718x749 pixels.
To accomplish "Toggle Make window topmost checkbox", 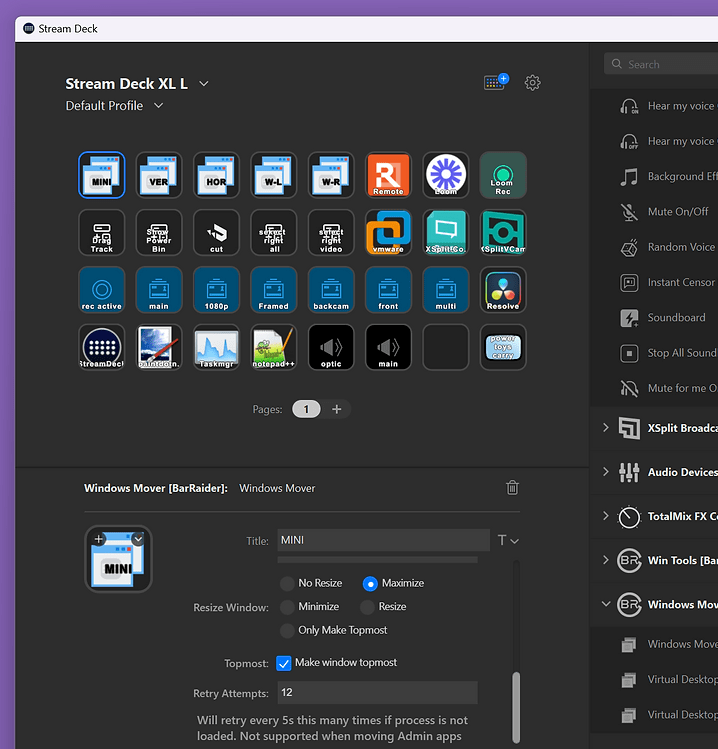I will point(284,663).
